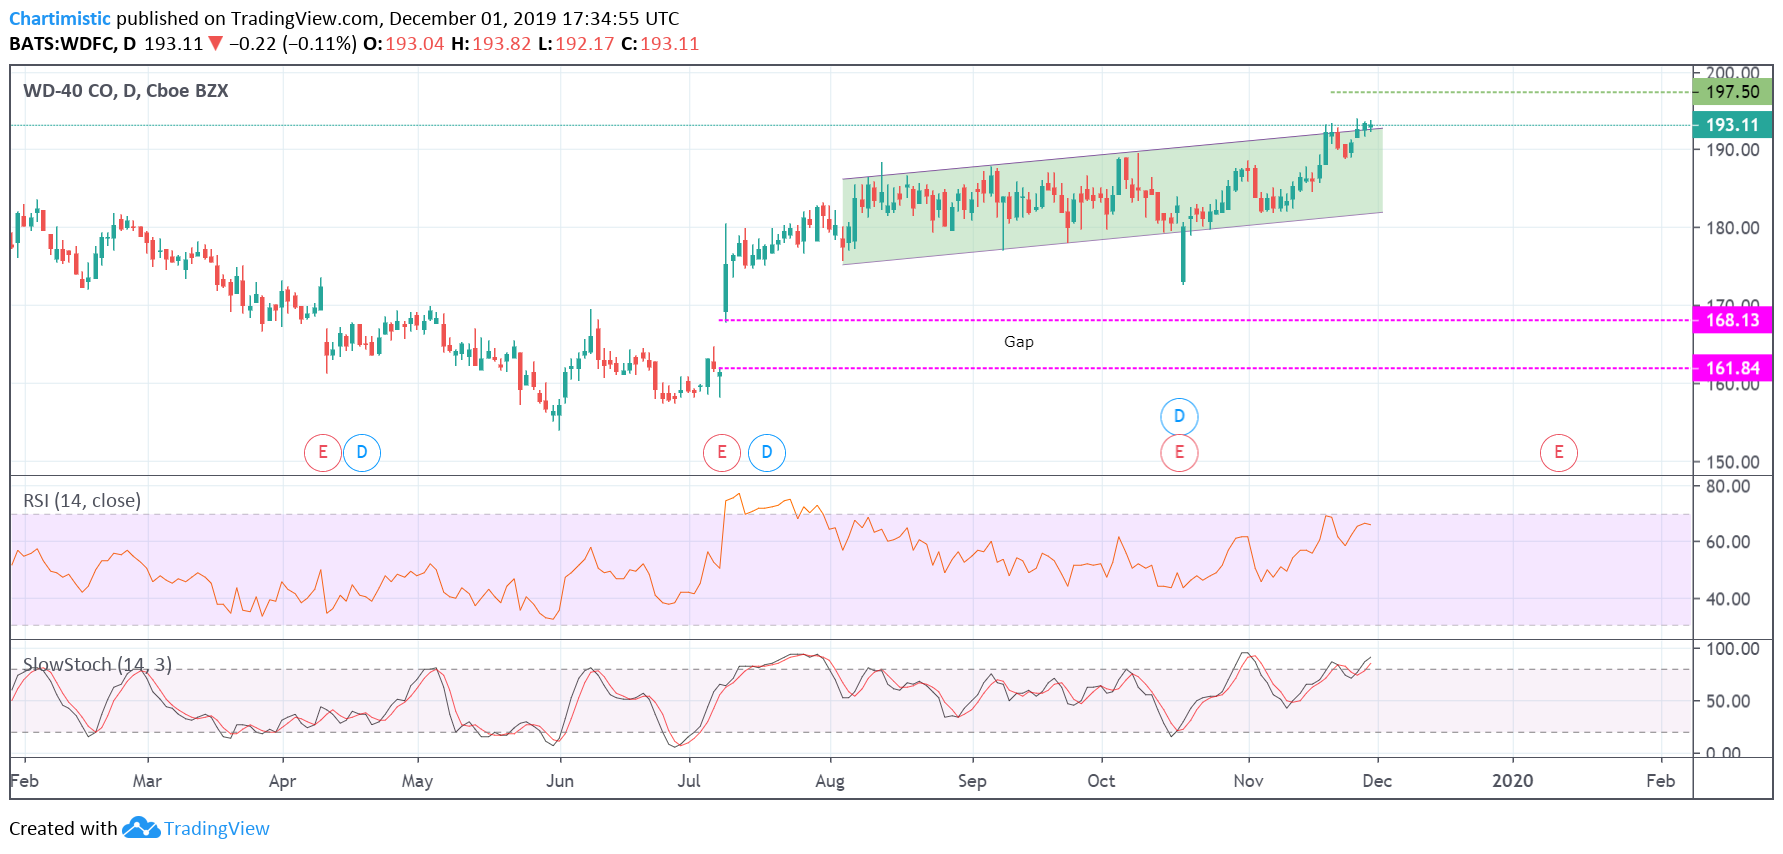Click the stochastic 100.00 axis value

pos(1733,649)
